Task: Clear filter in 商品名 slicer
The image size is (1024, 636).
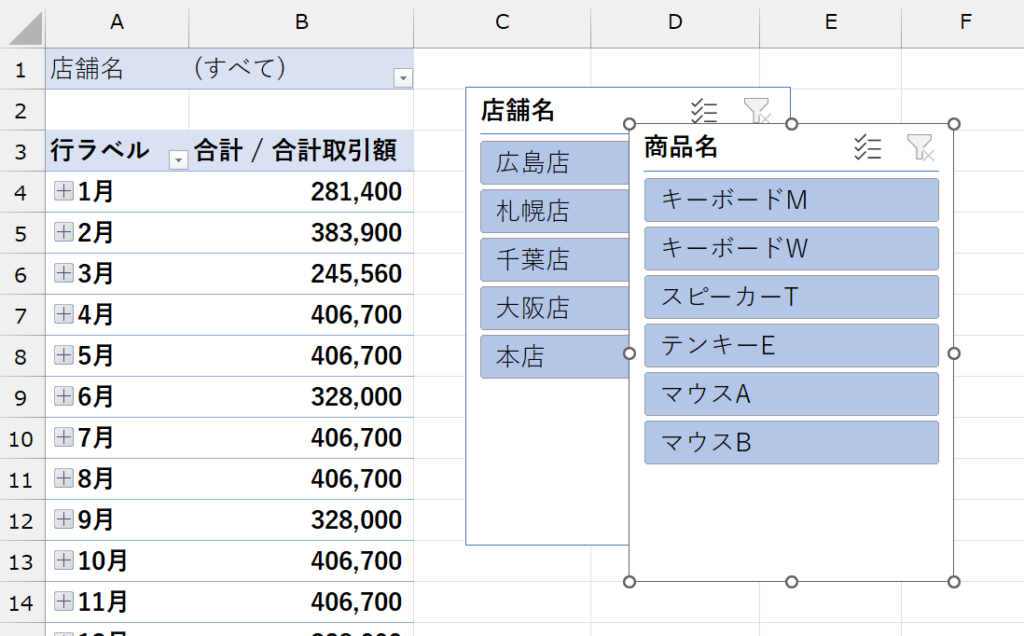Action: coord(919,148)
